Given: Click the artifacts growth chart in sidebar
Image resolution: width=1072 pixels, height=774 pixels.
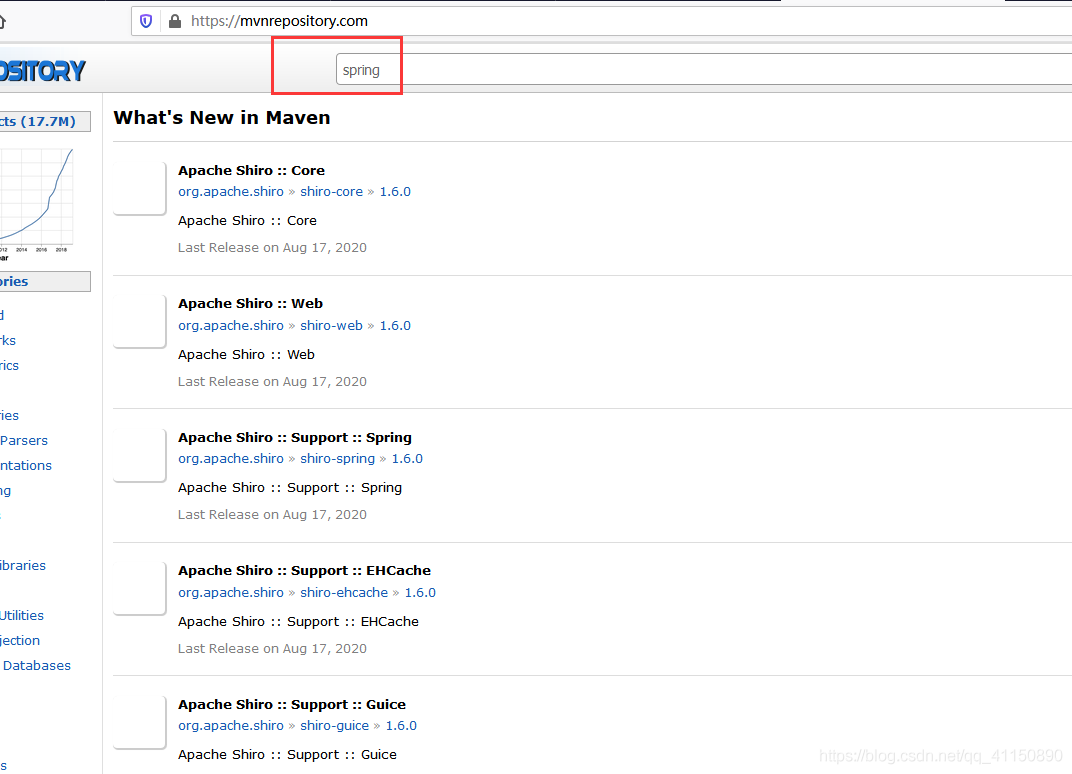Looking at the screenshot, I should tap(37, 203).
